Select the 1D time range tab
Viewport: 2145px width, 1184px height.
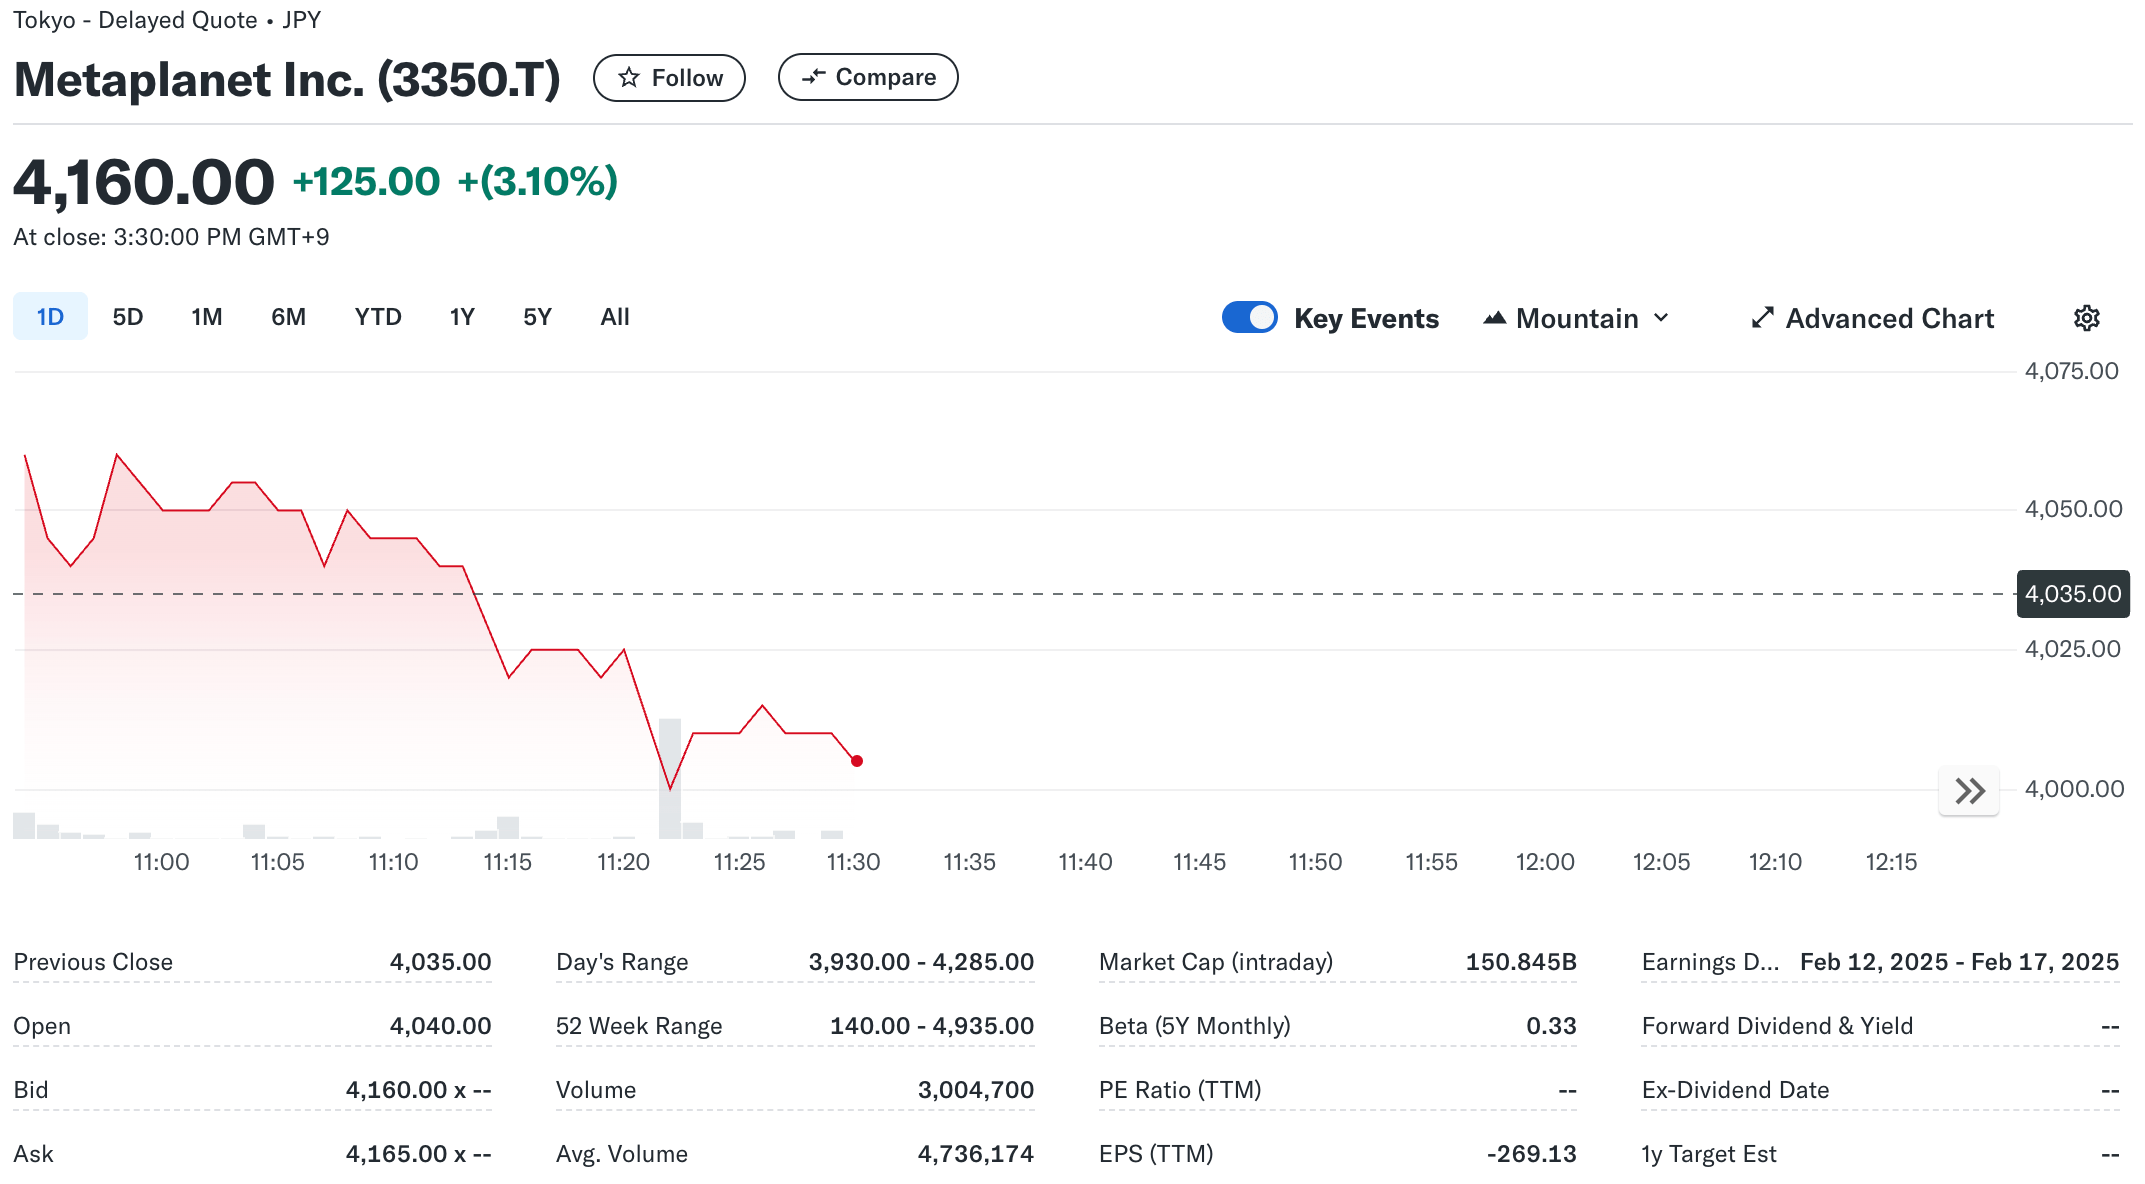[x=50, y=317]
